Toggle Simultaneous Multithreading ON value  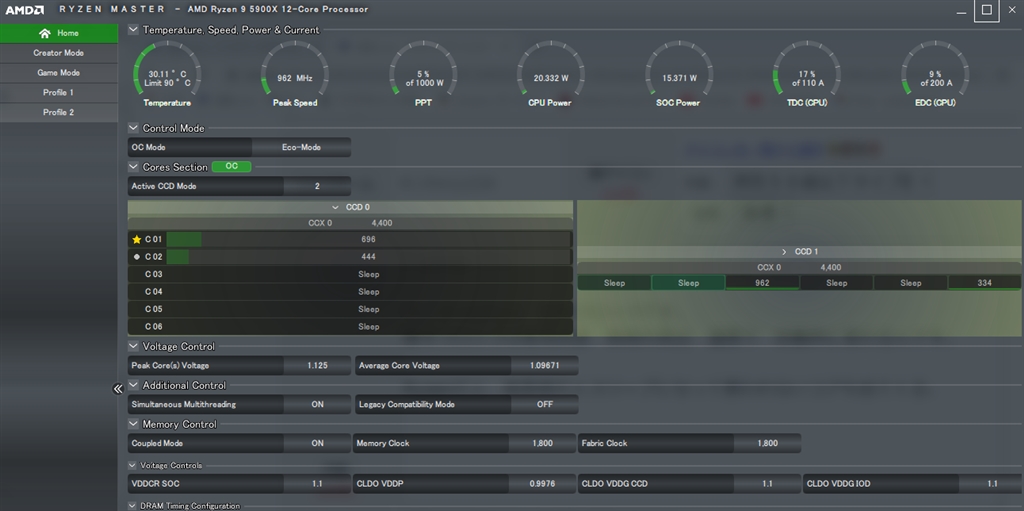(x=317, y=404)
